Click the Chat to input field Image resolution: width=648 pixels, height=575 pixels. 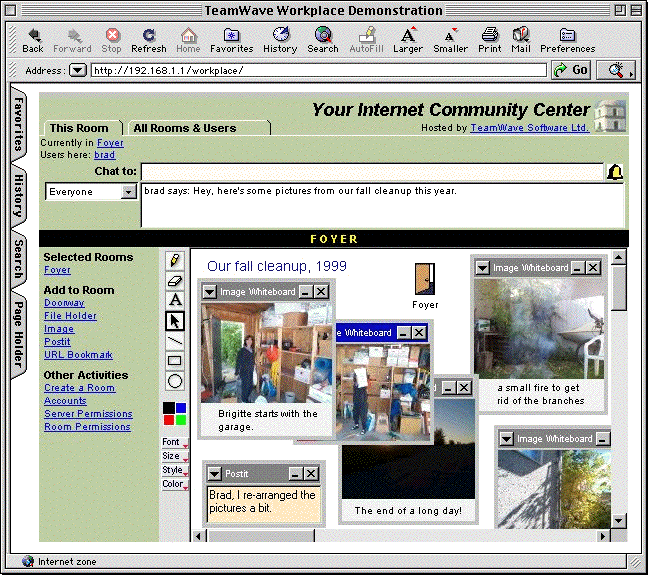point(372,172)
